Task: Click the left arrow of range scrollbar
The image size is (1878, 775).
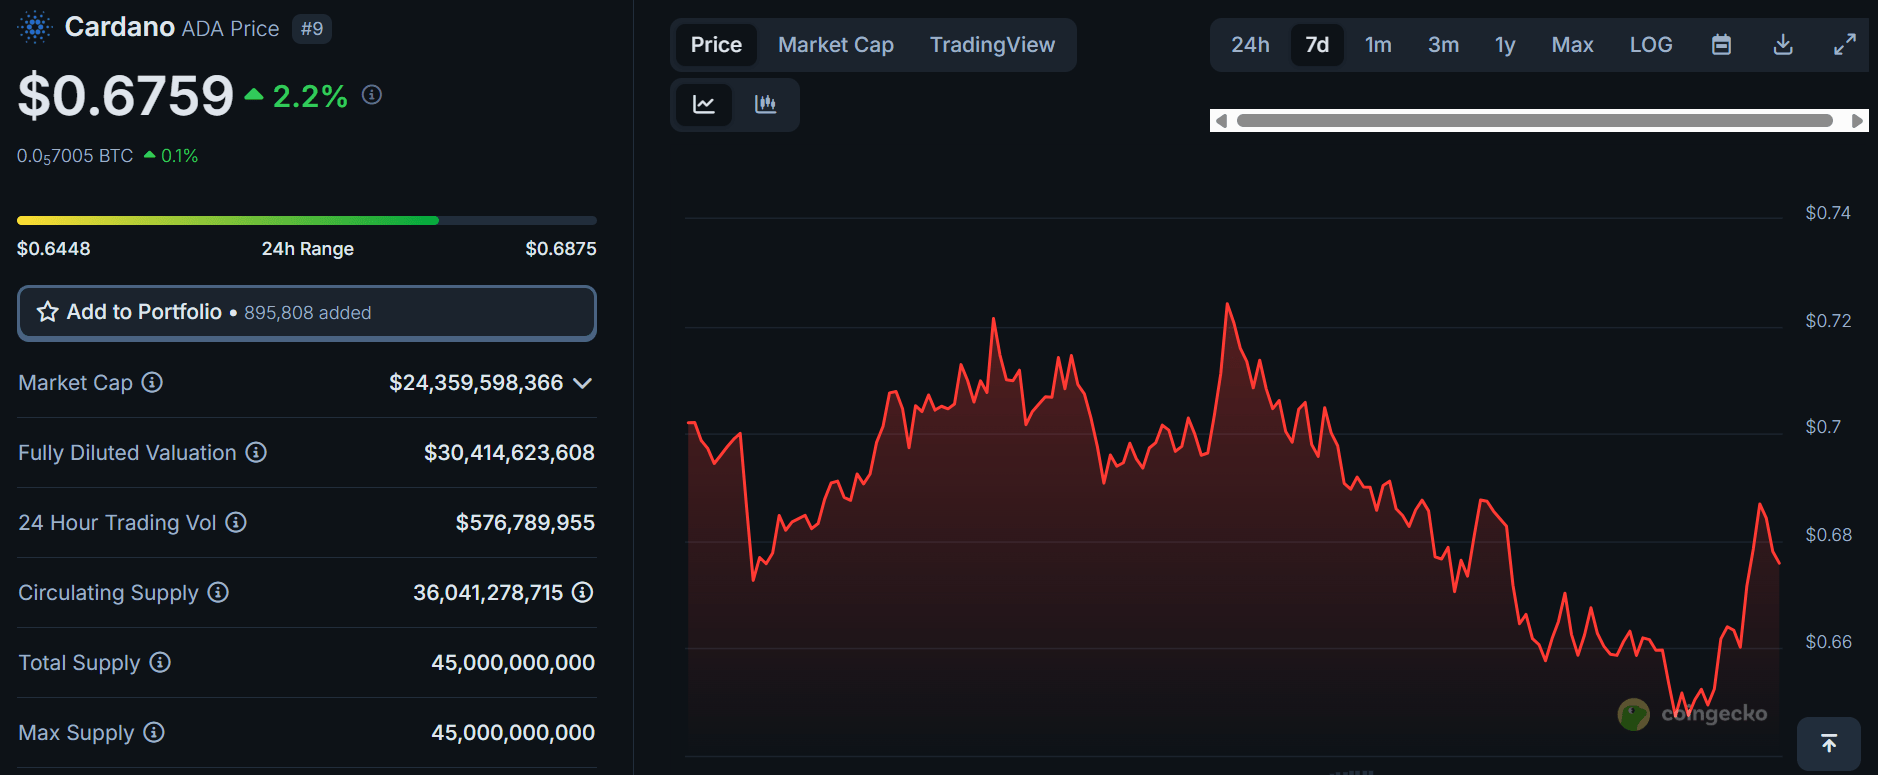Action: (x=1221, y=121)
